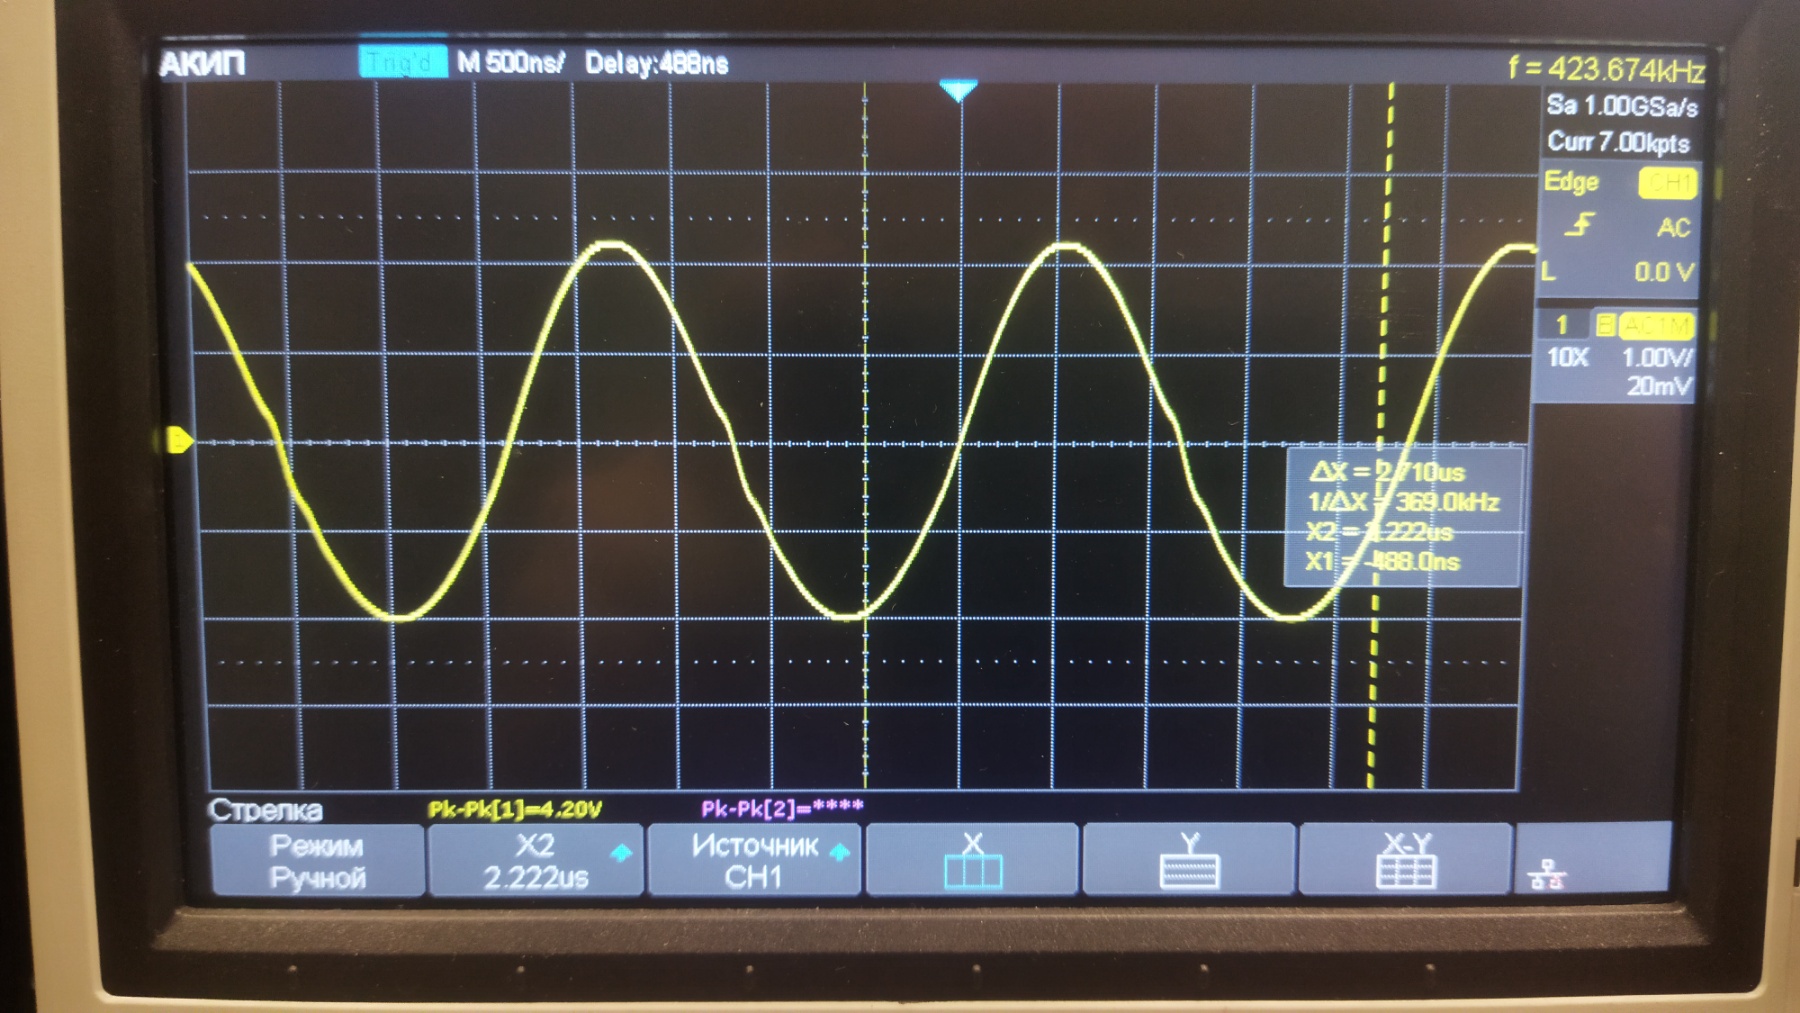Click the channel 1 number indicator
Image resolution: width=1800 pixels, height=1013 pixels.
pos(1561,325)
